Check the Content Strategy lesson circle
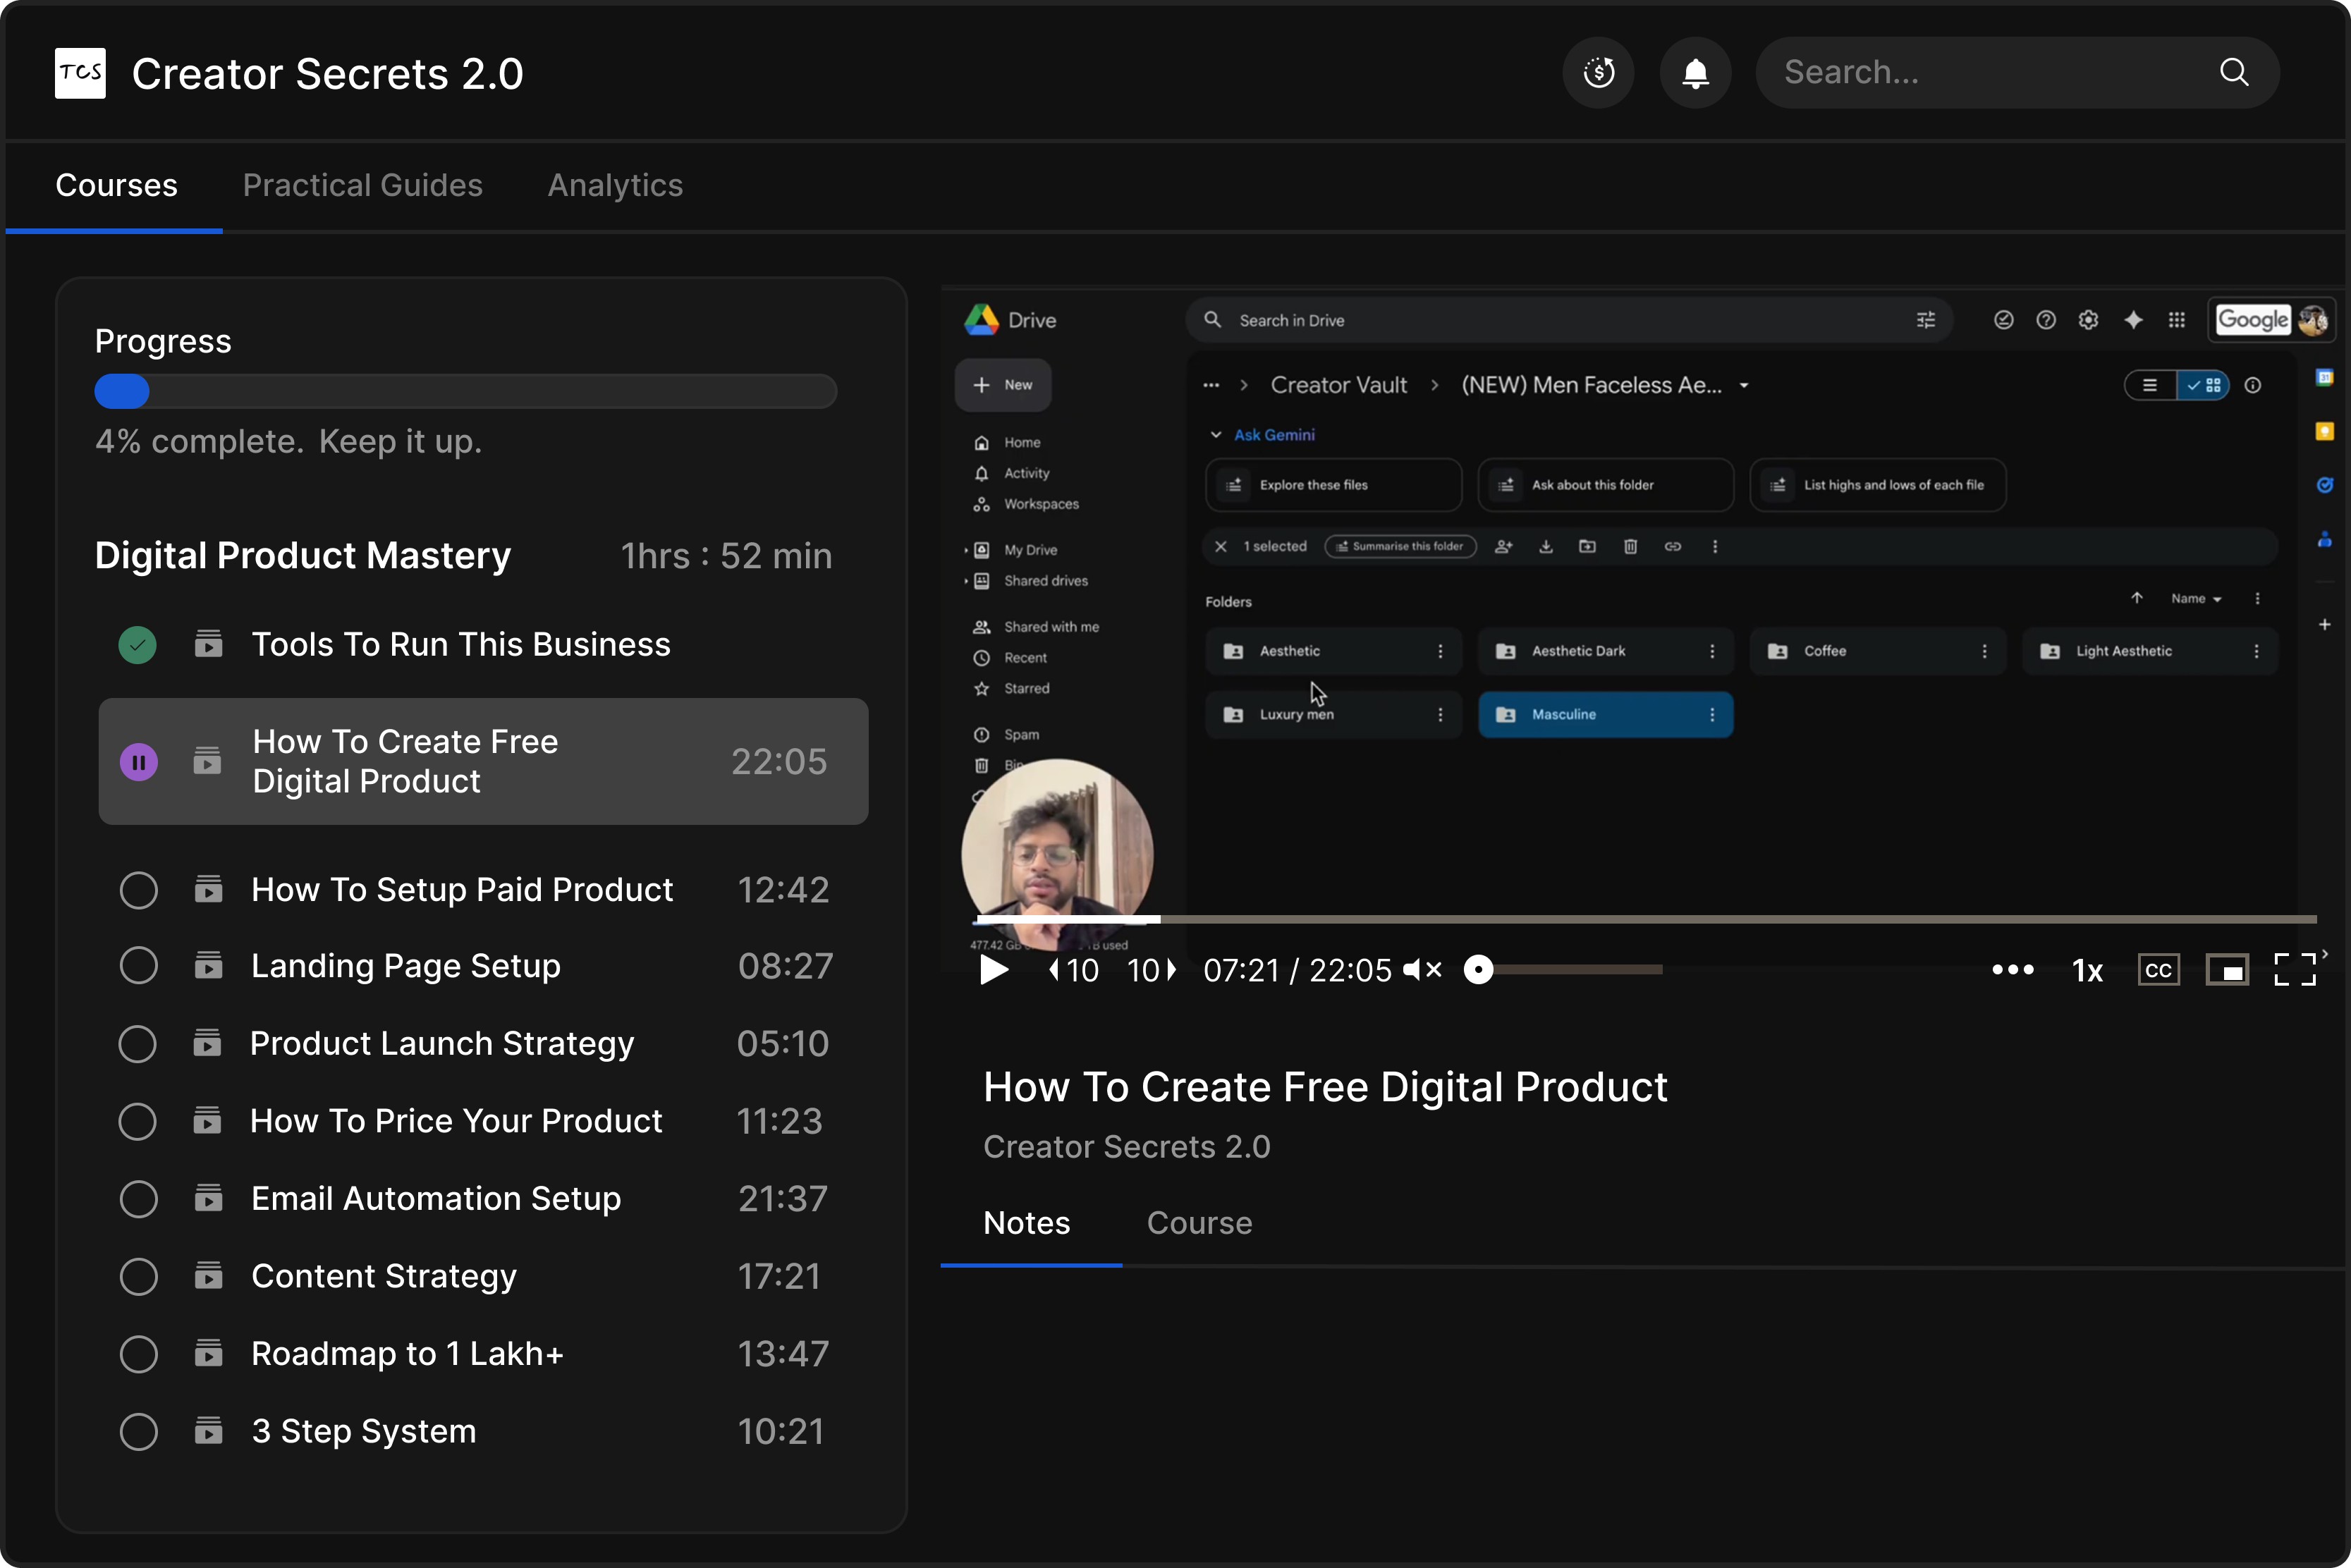 click(138, 1277)
